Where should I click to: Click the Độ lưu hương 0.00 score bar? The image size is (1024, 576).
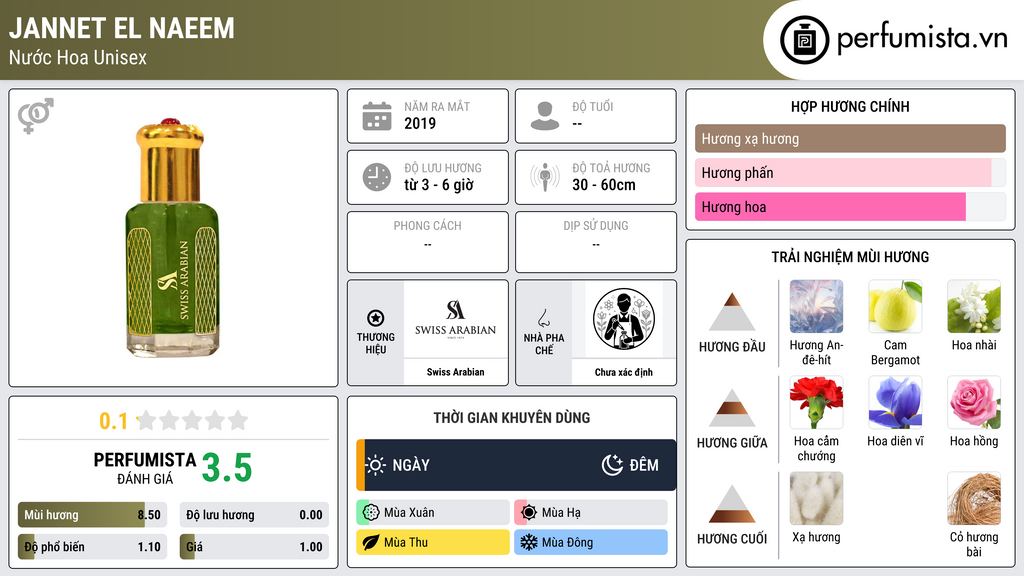(254, 515)
